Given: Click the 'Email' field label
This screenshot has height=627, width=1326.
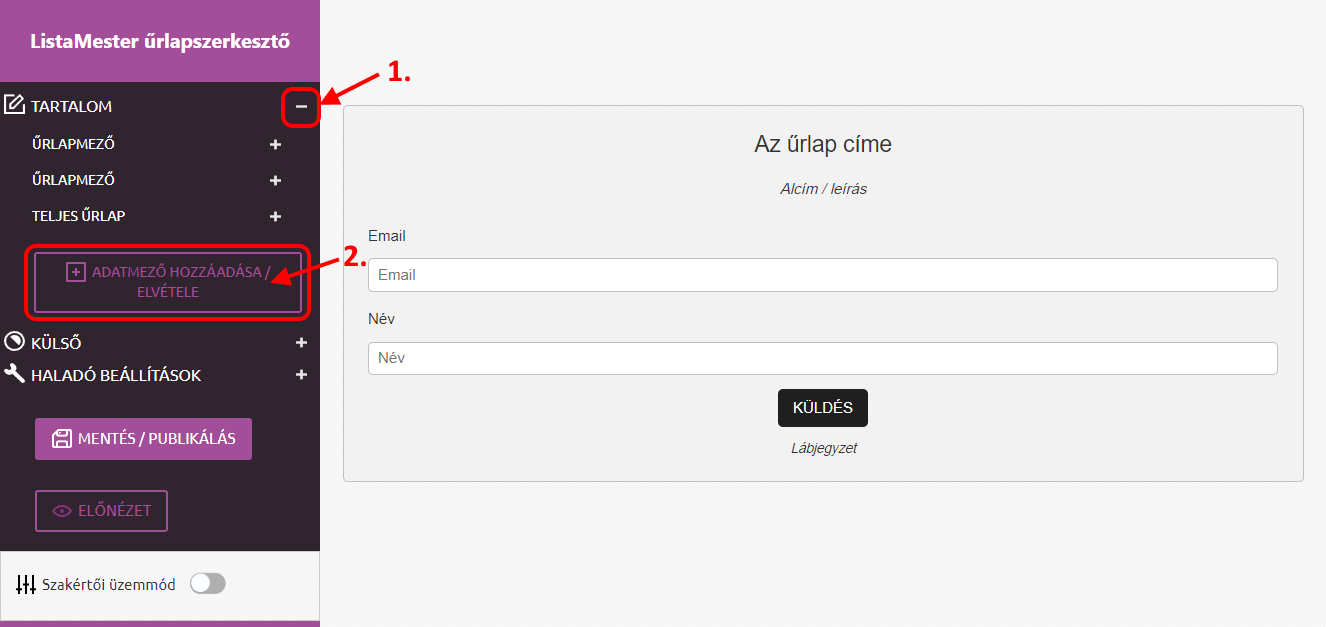Looking at the screenshot, I should (387, 236).
